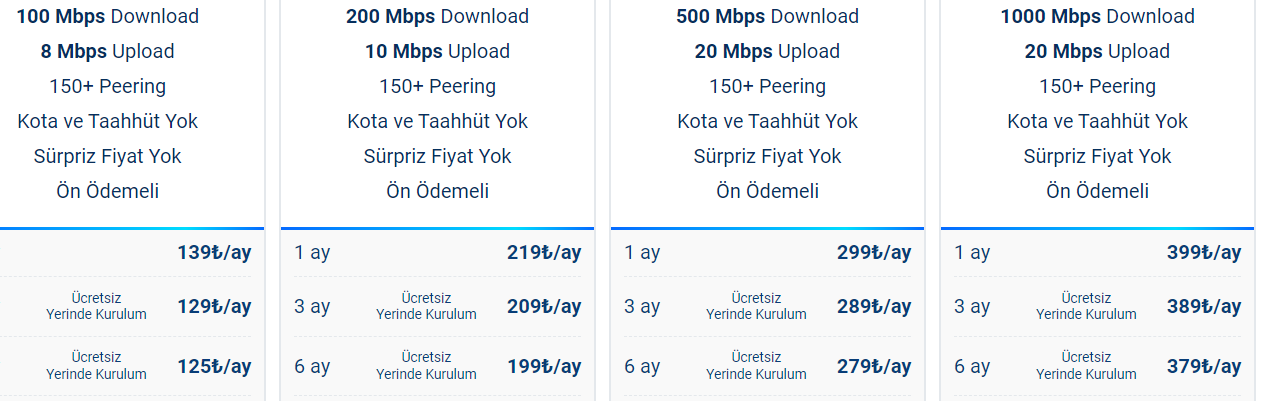Click the 200 Mbps Download heading
The height and width of the screenshot is (401, 1287).
(x=437, y=17)
